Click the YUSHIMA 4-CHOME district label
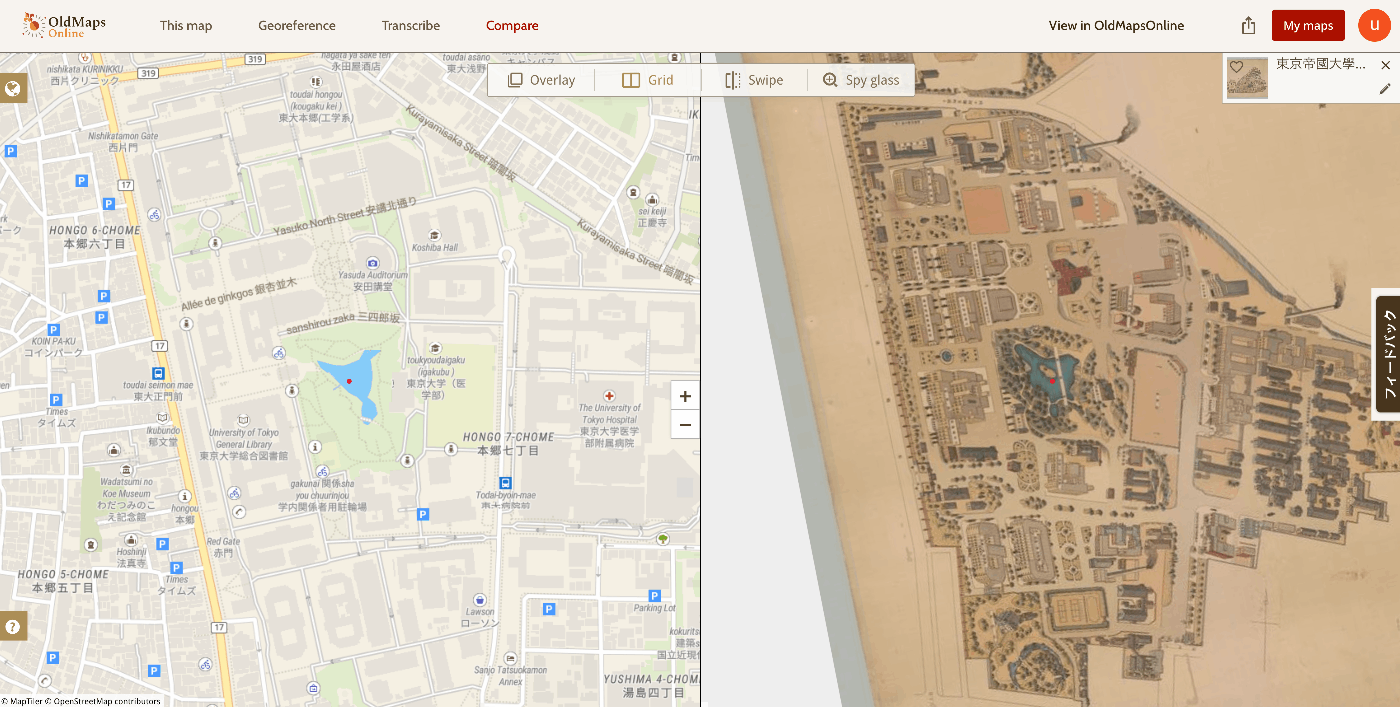 click(651, 685)
